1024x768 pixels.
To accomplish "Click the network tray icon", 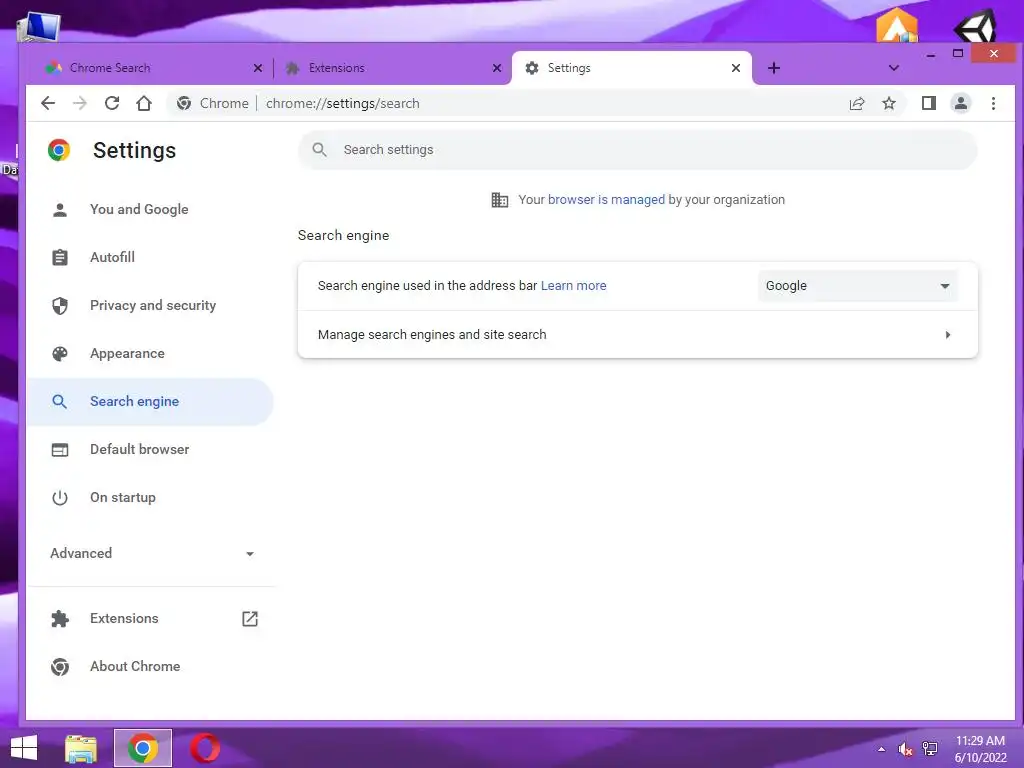I will [x=929, y=749].
